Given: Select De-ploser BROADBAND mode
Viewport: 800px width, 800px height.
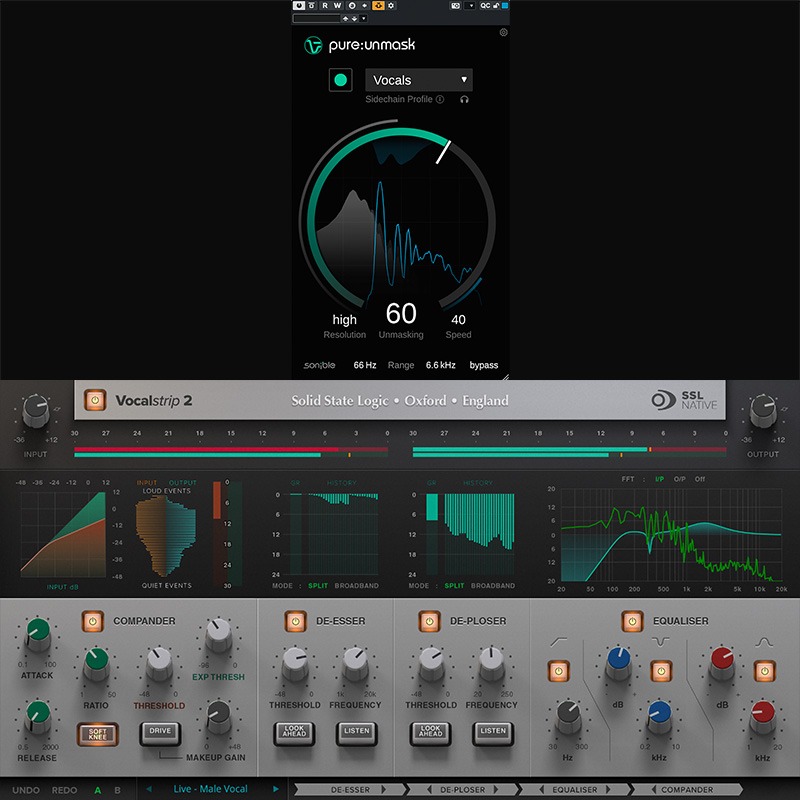Looking at the screenshot, I should tap(493, 586).
